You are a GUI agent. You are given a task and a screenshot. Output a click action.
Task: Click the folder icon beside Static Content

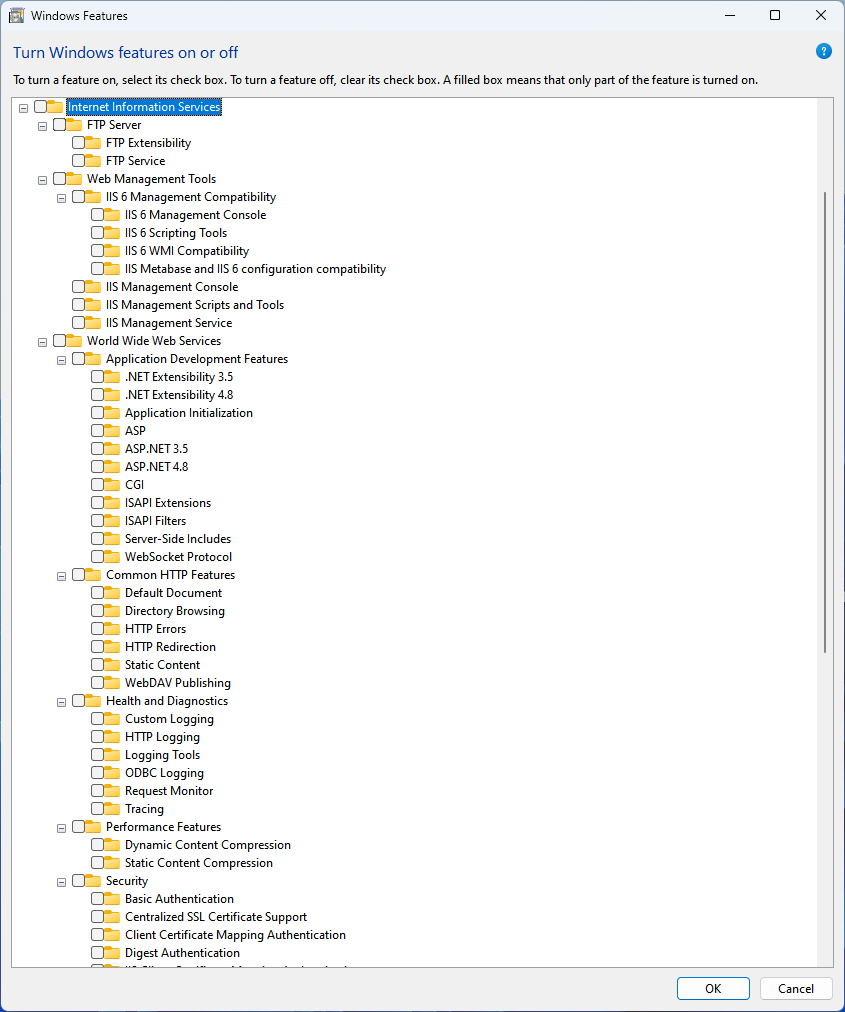pos(112,665)
